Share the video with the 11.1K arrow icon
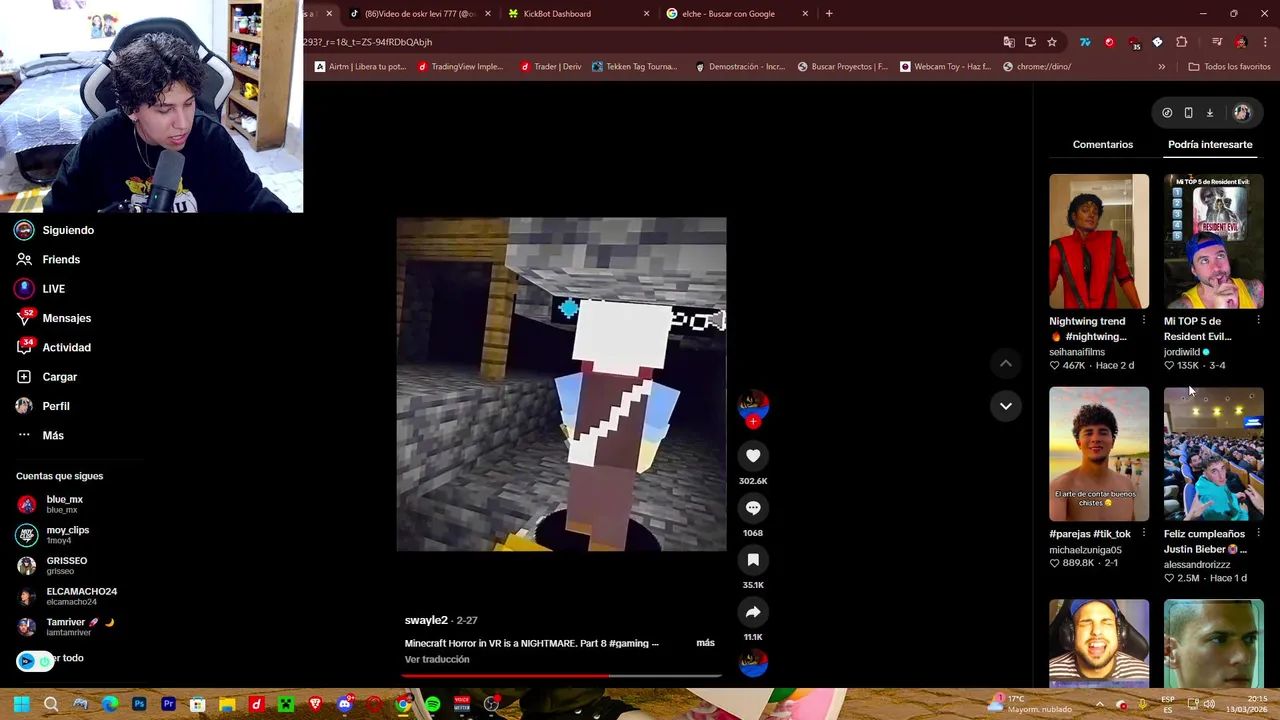The image size is (1280, 720). (x=753, y=612)
